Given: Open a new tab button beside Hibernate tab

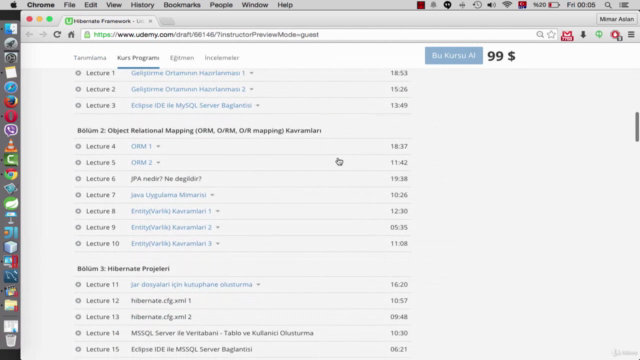Looking at the screenshot, I should point(167,21).
